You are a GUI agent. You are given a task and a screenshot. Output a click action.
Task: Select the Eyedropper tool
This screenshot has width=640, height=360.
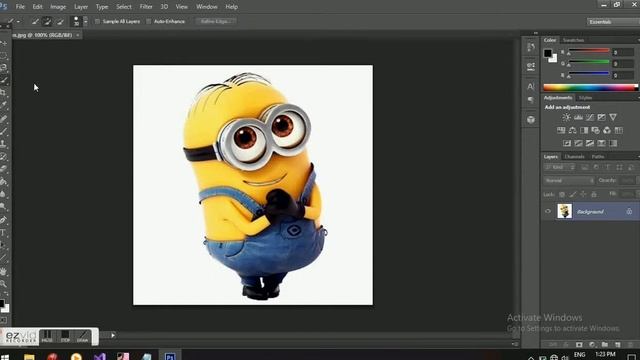point(4,105)
